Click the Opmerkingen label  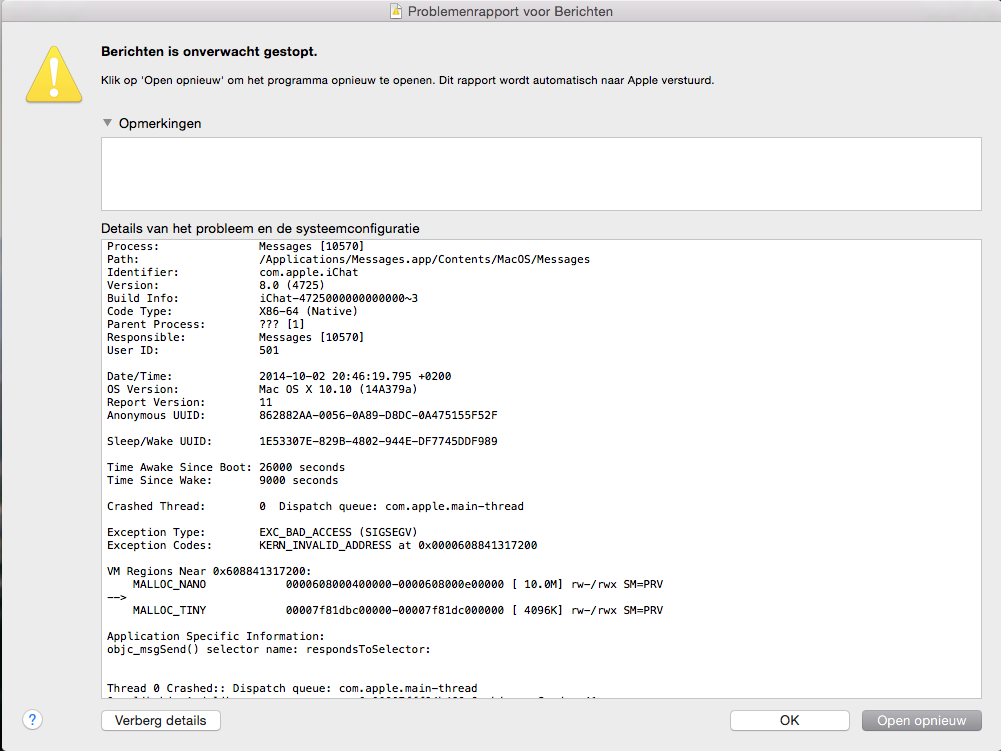tap(160, 123)
